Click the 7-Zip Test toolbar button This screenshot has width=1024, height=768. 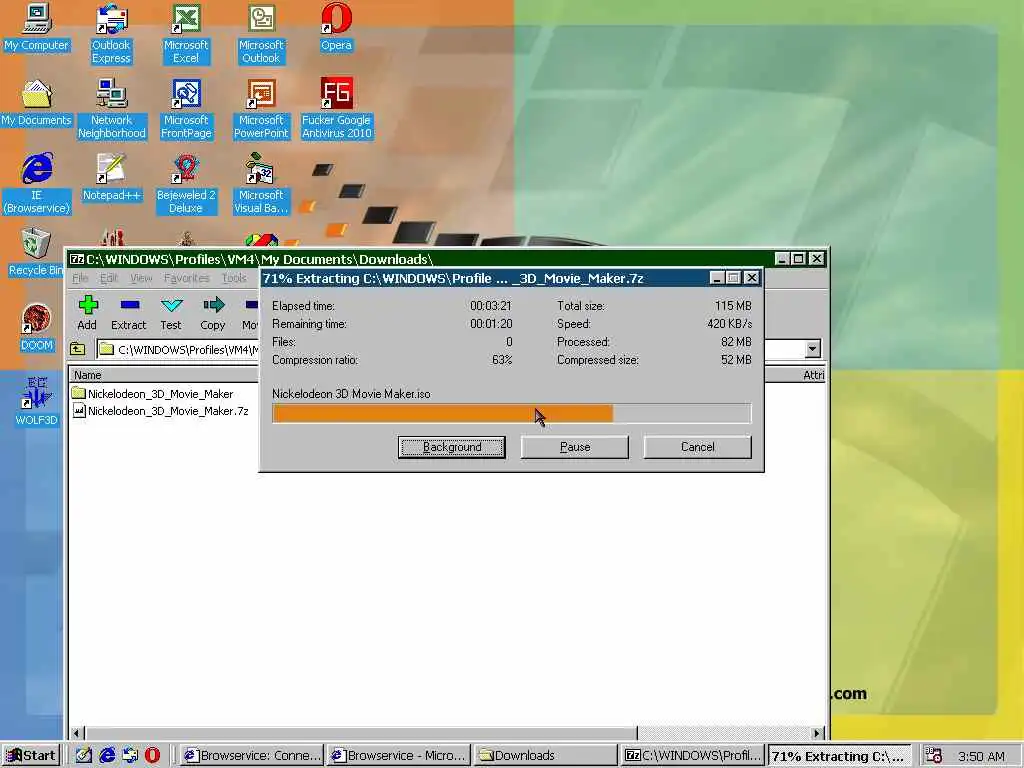coord(171,313)
